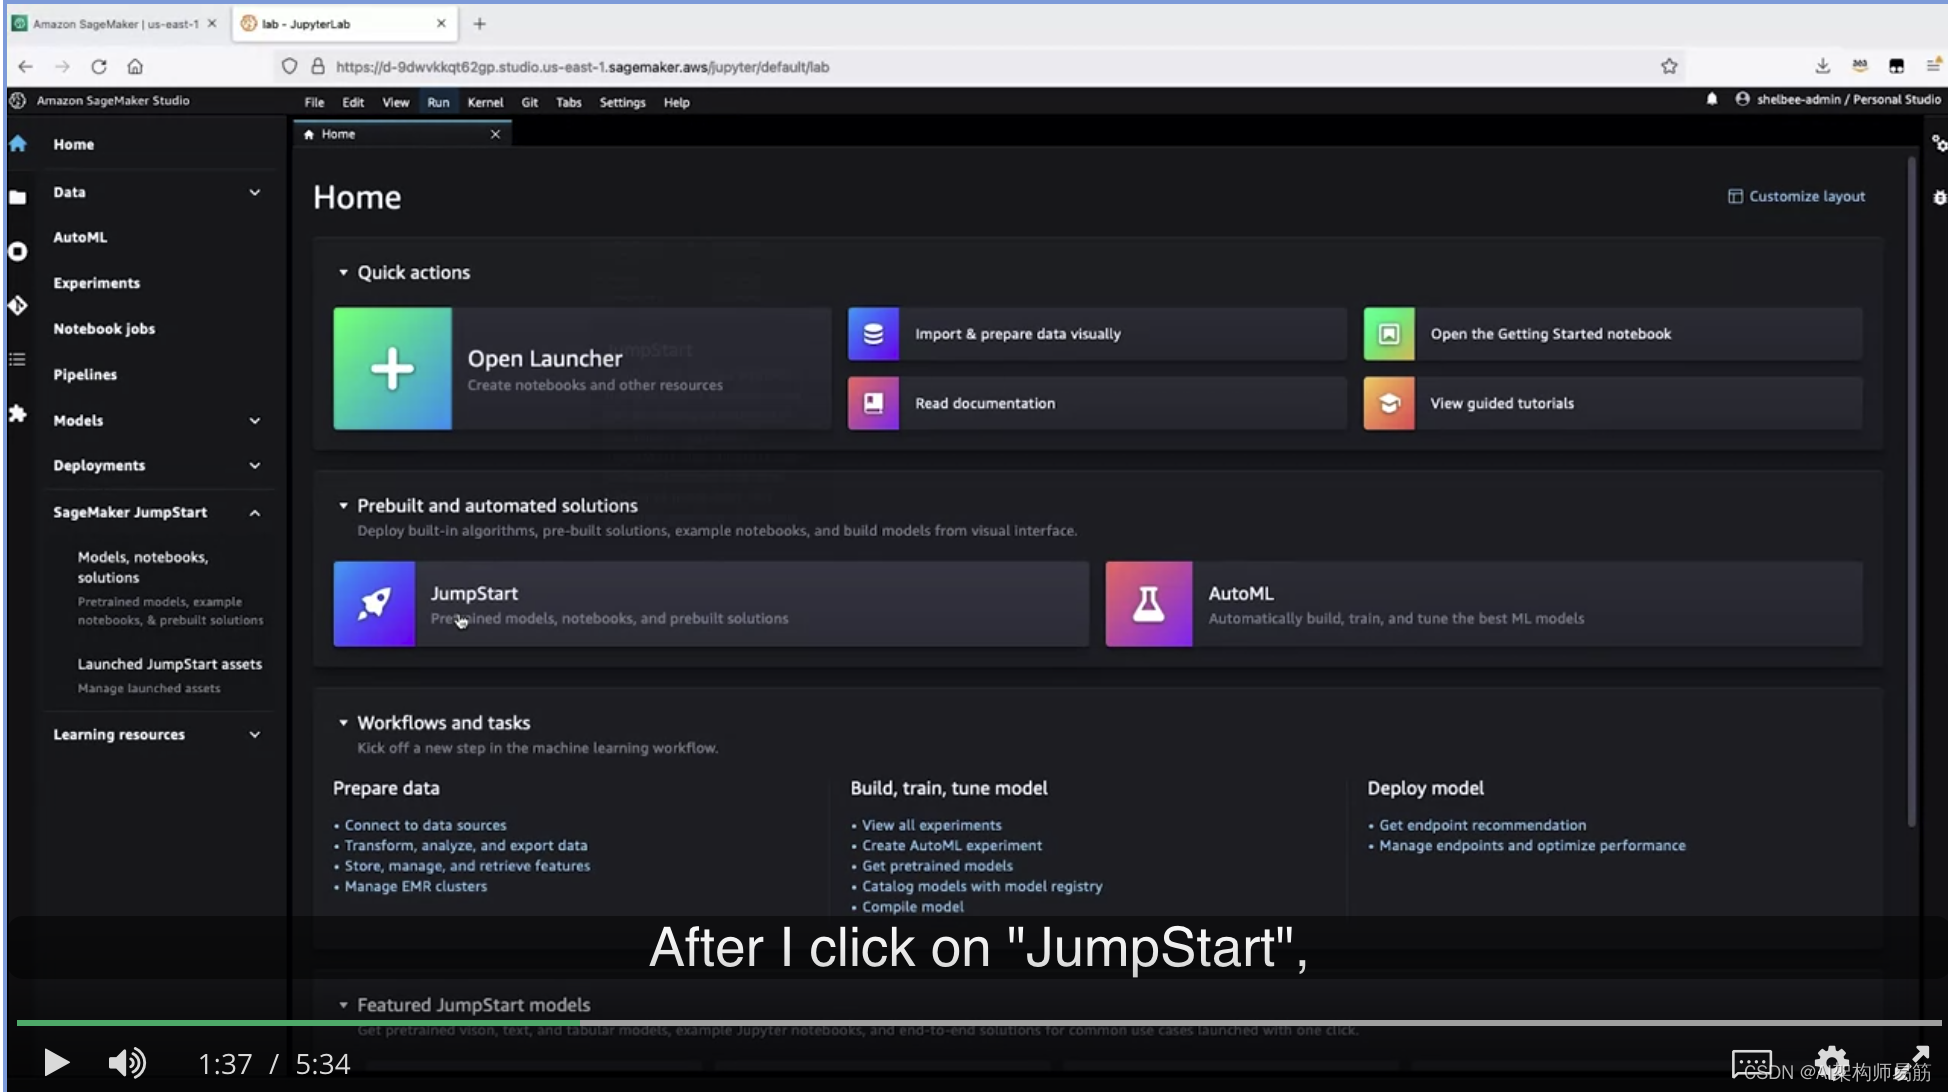This screenshot has width=1948, height=1092.
Task: Toggle the Quick actions section collapse
Action: [x=344, y=272]
